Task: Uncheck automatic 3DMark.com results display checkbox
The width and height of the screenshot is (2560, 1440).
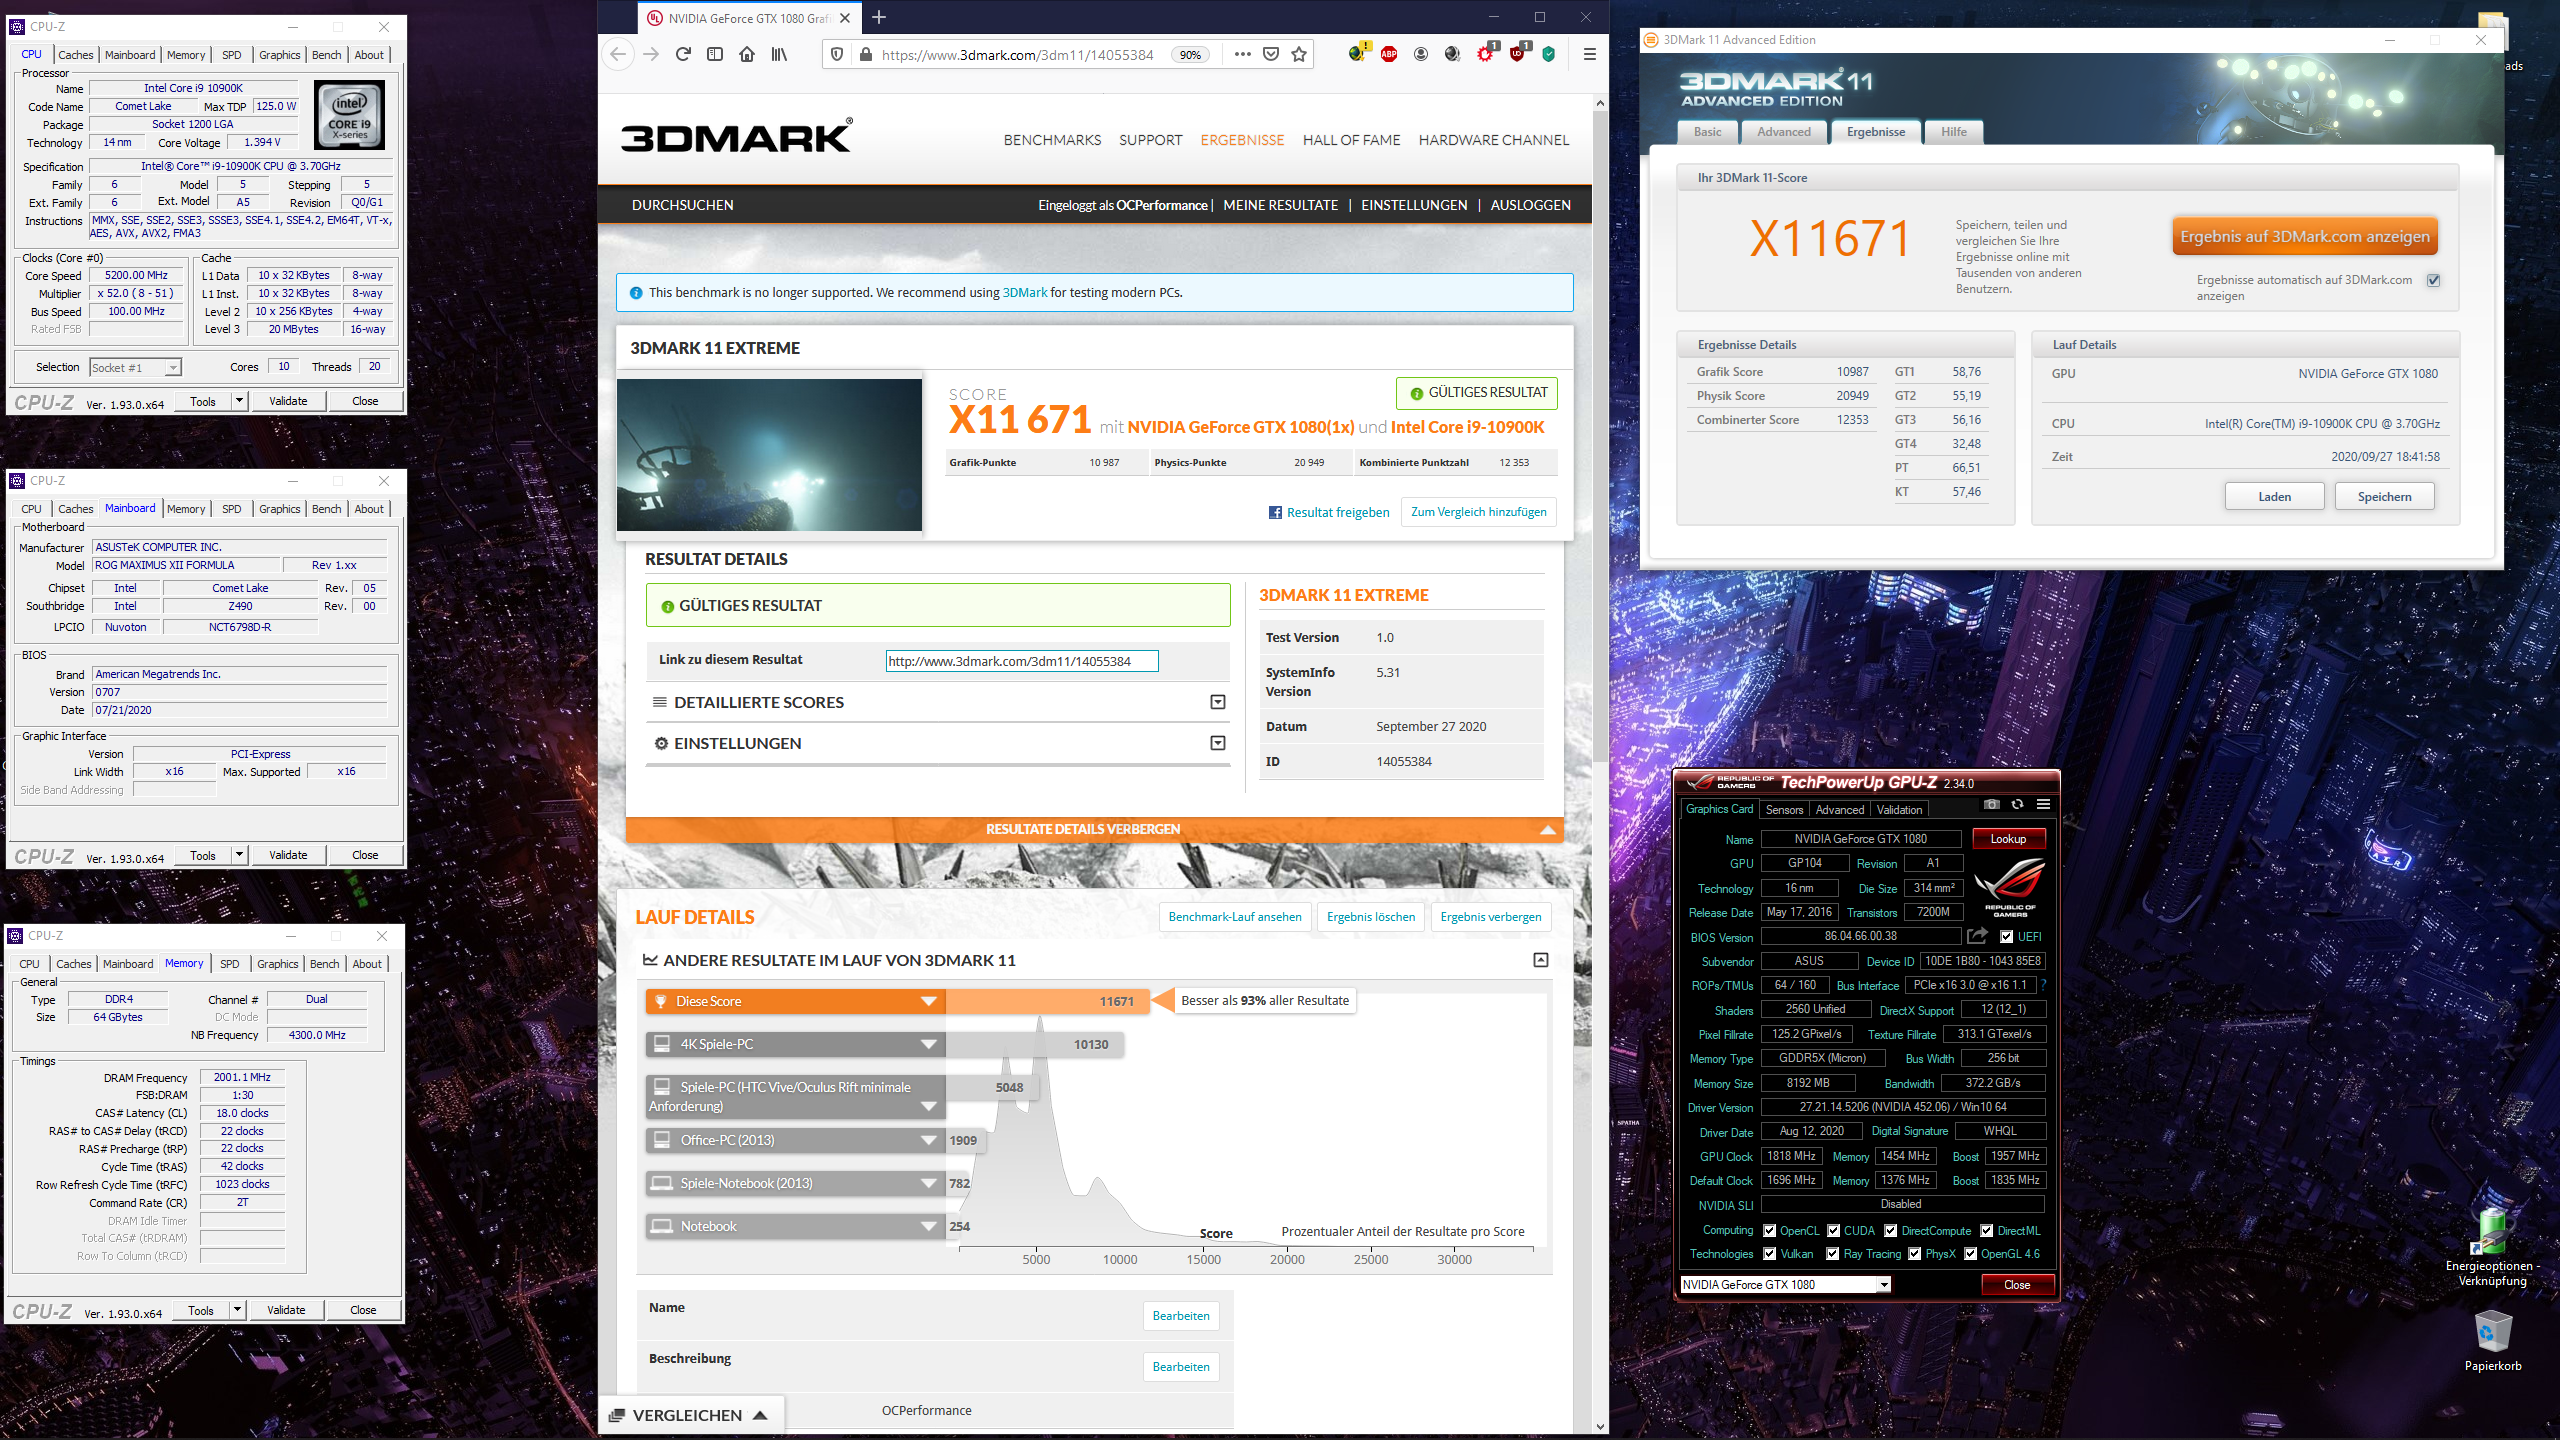Action: click(2433, 281)
